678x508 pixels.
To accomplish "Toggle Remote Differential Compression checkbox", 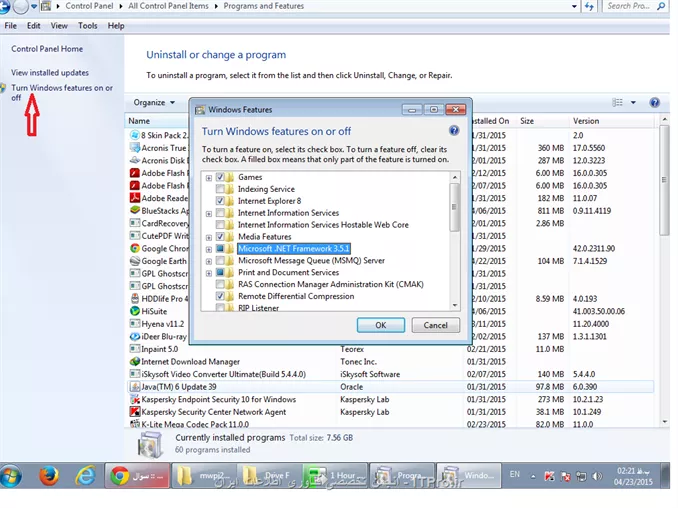I will 220,296.
